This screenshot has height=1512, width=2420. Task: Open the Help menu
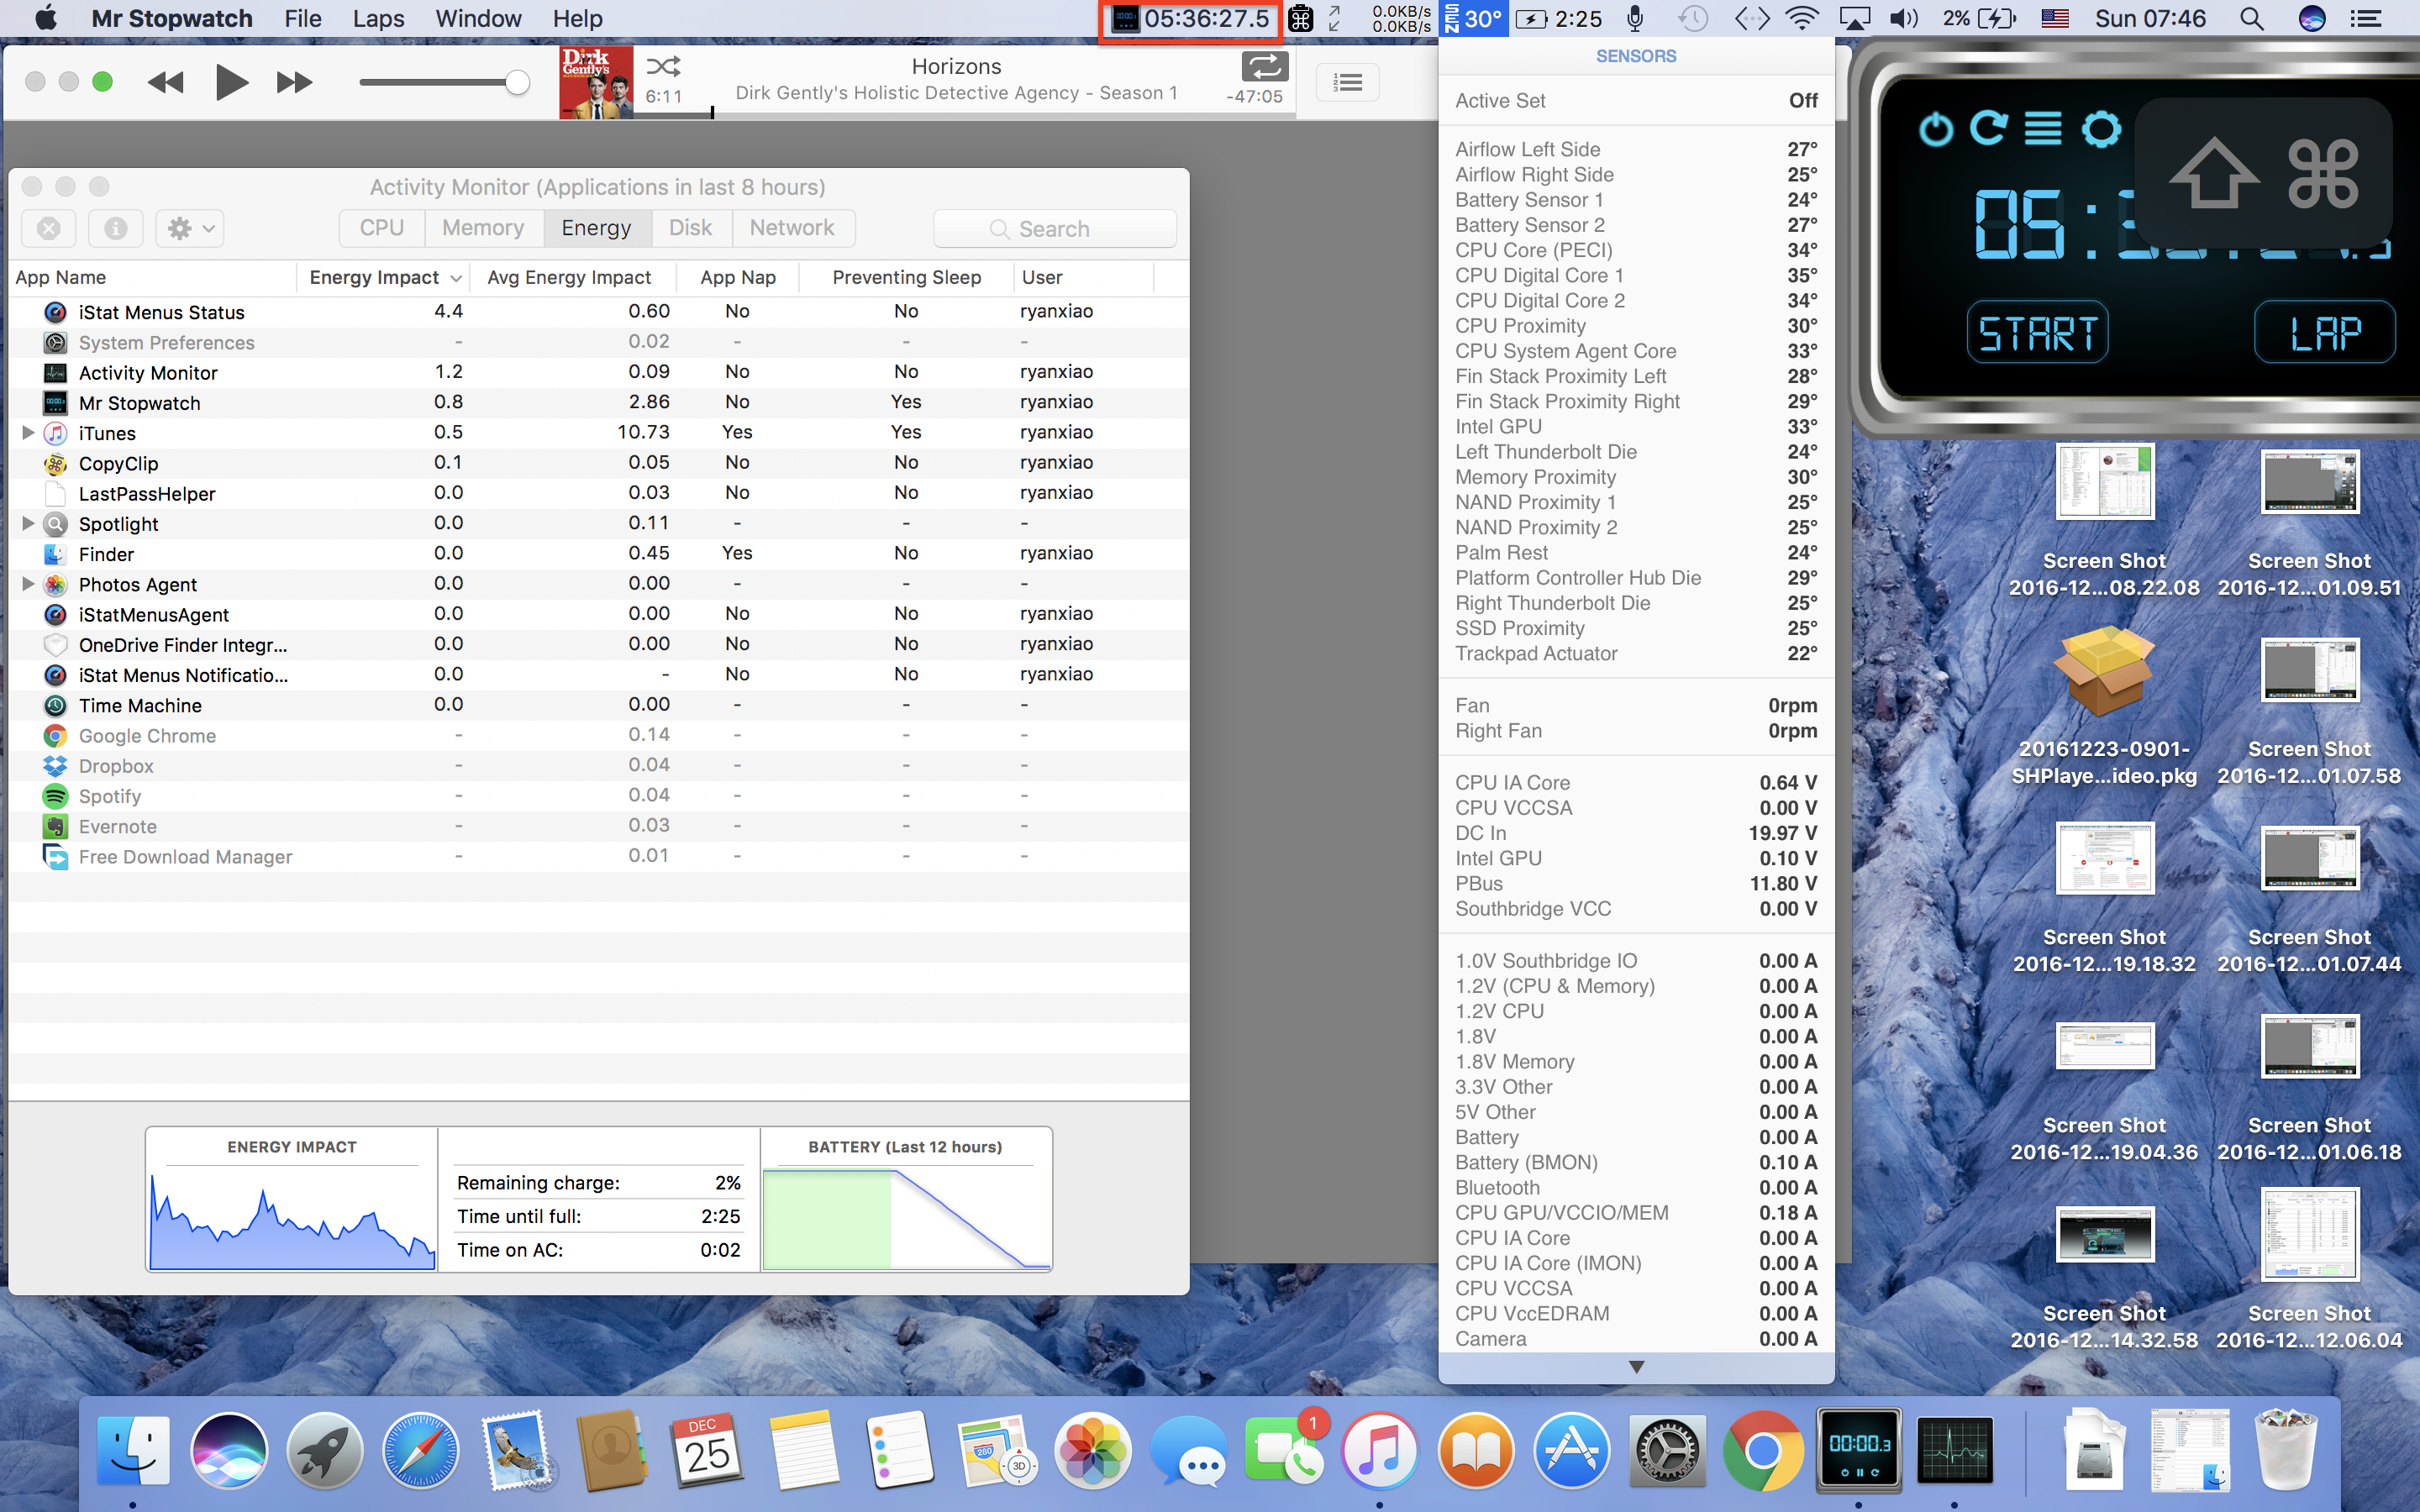tap(578, 18)
